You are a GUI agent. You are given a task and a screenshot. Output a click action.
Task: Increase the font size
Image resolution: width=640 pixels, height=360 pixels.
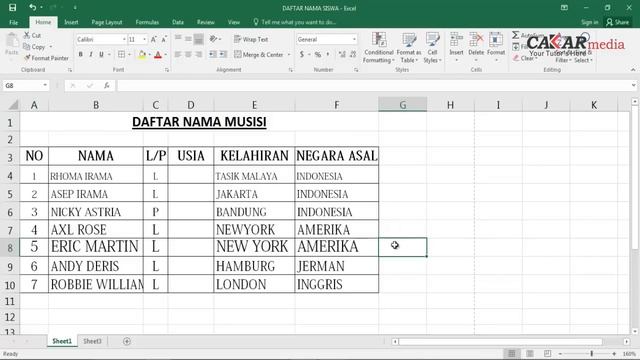[154, 40]
